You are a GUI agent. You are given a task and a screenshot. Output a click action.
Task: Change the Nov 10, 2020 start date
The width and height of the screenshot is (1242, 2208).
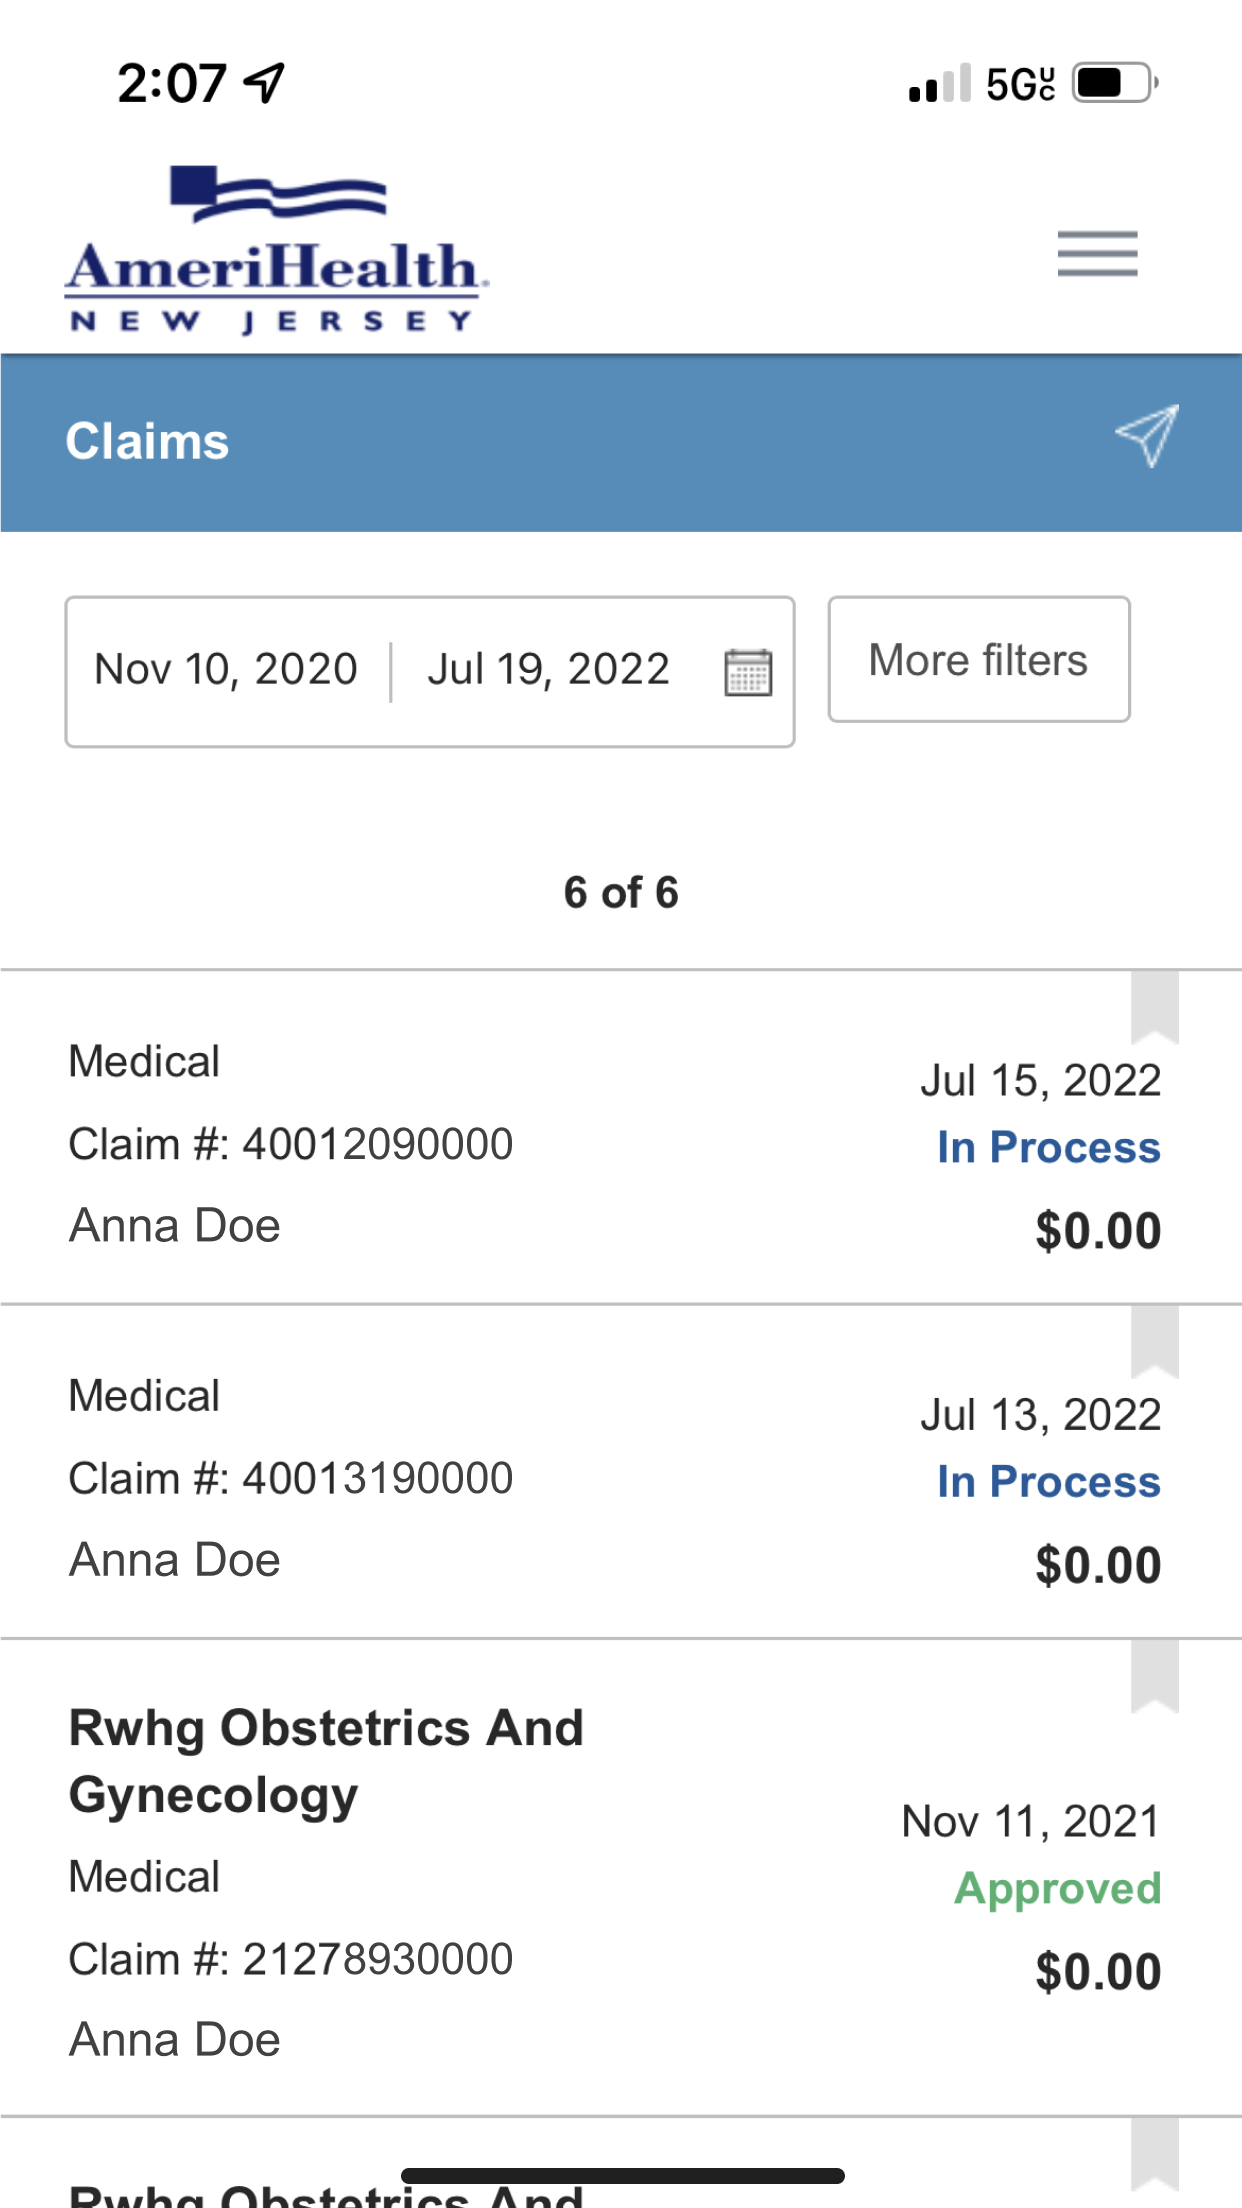tap(226, 669)
